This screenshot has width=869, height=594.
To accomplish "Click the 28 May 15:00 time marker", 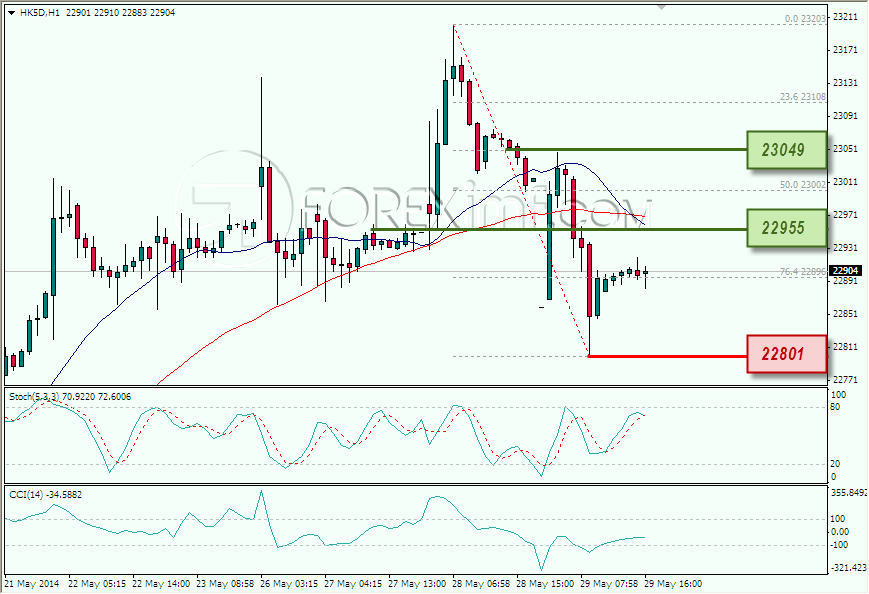I will click(x=539, y=583).
